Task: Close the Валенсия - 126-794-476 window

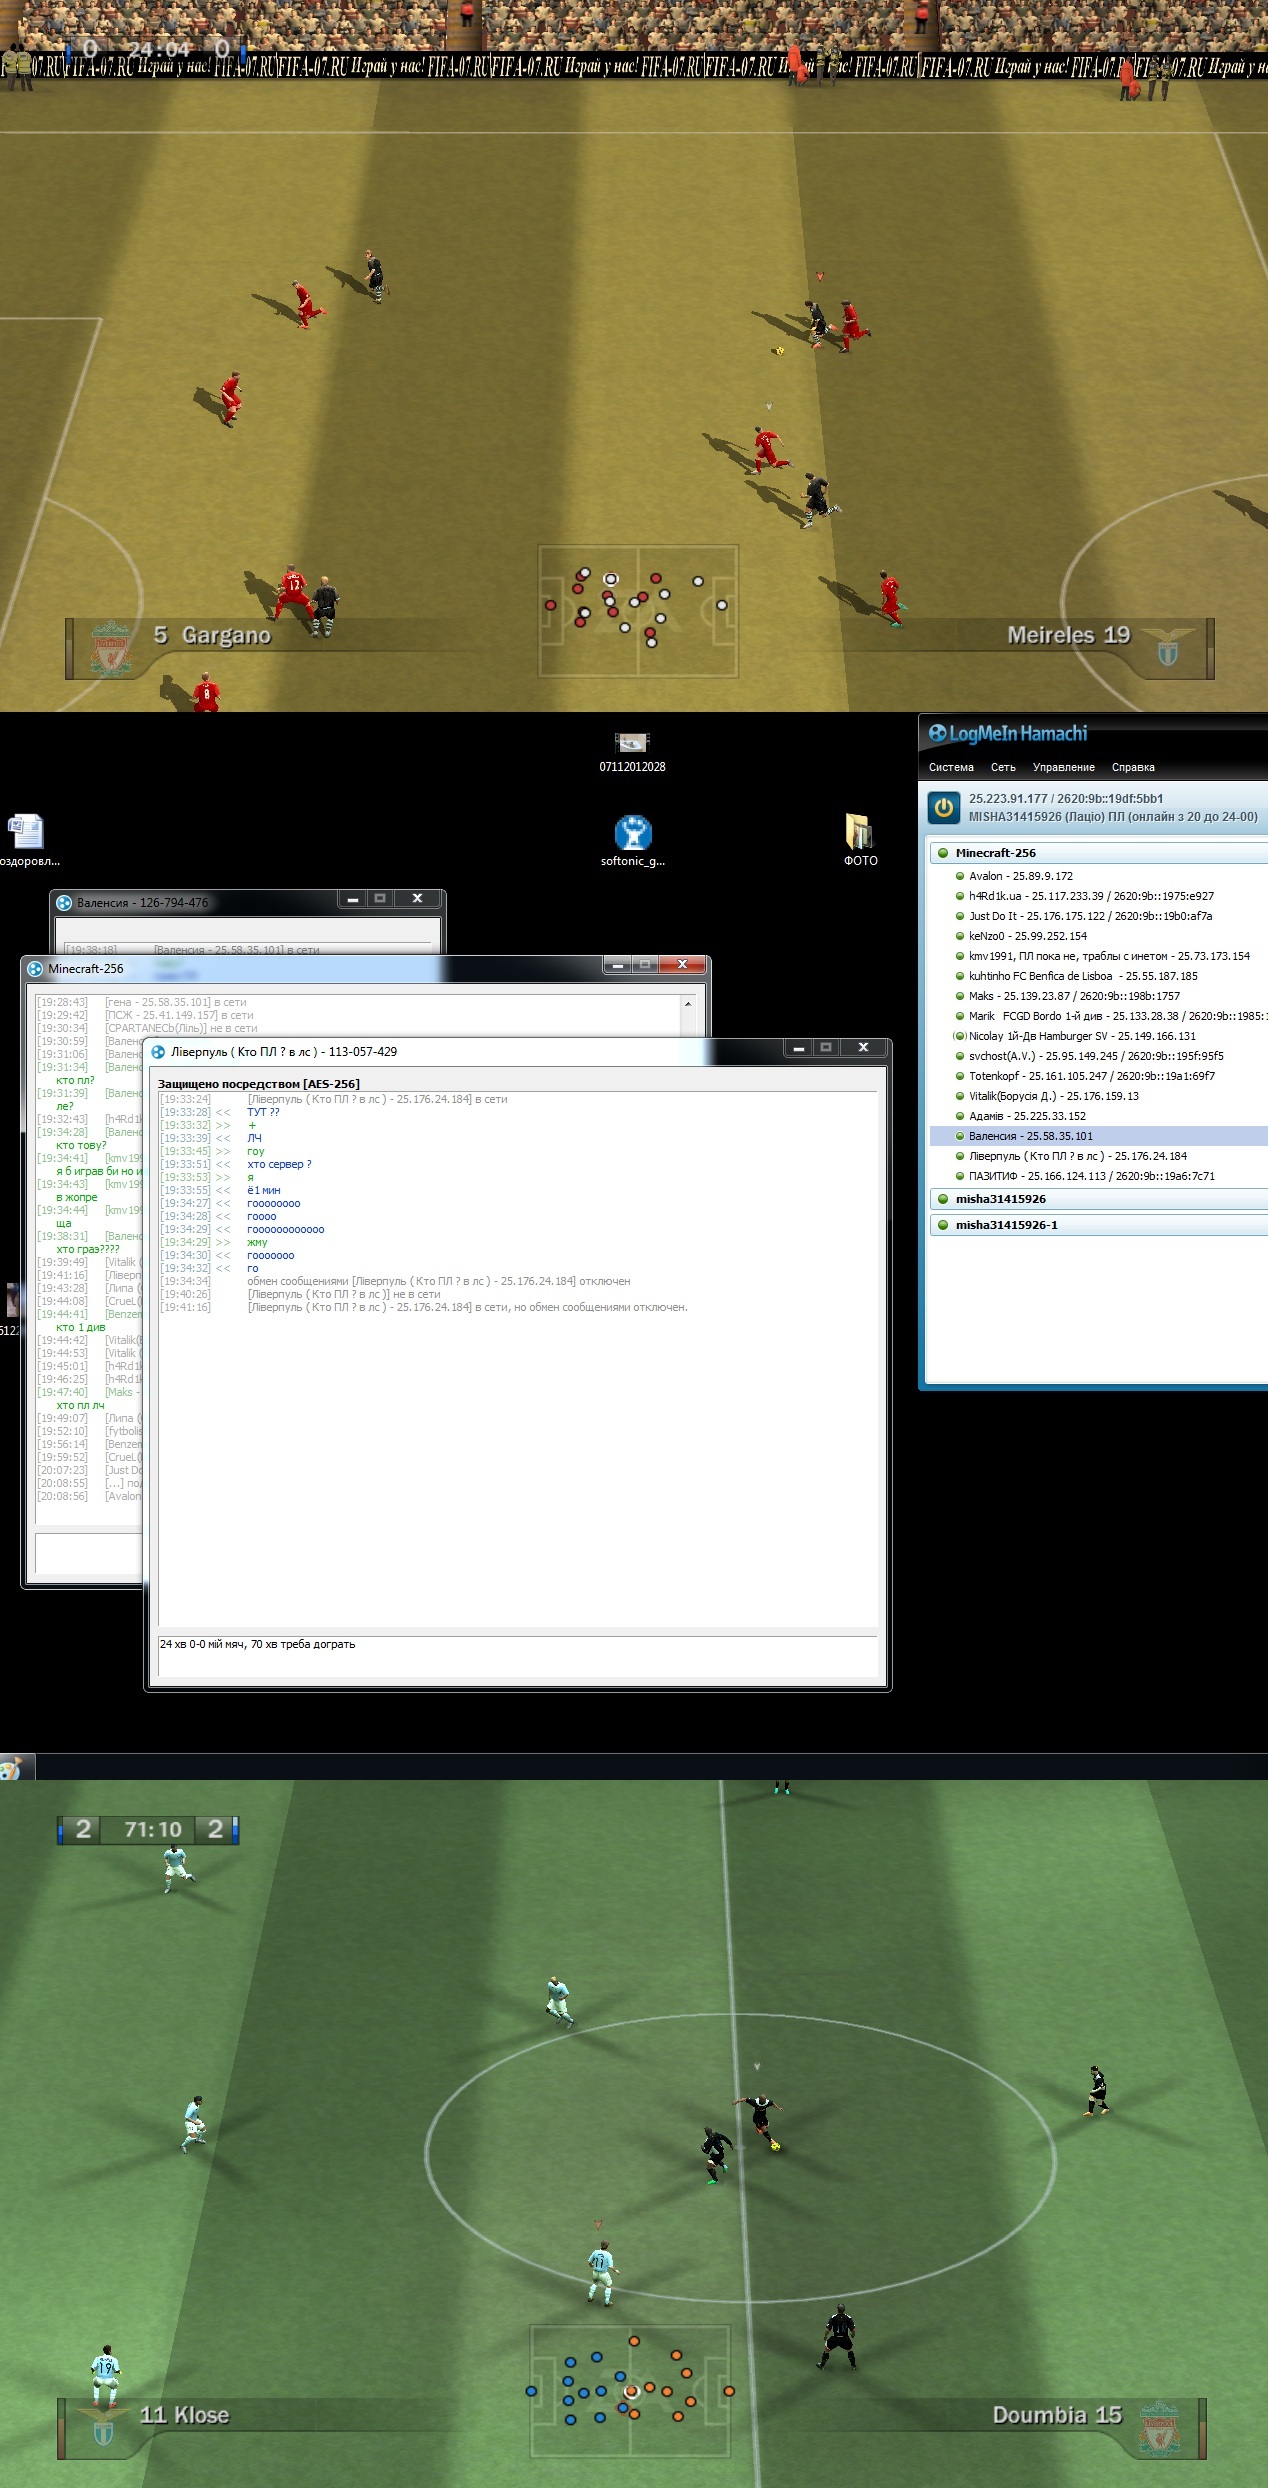Action: point(417,898)
